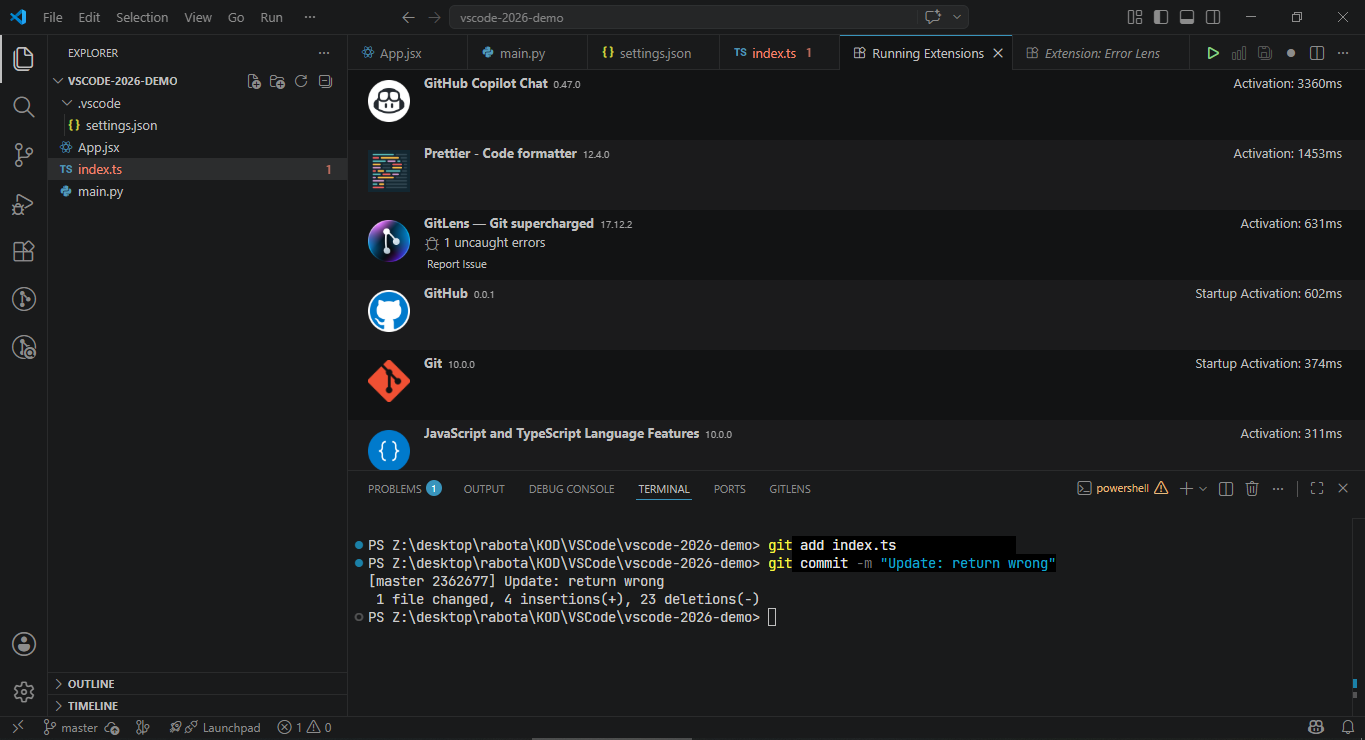Open the commit graph icon in status bar
The image size is (1365, 740).
[x=142, y=728]
